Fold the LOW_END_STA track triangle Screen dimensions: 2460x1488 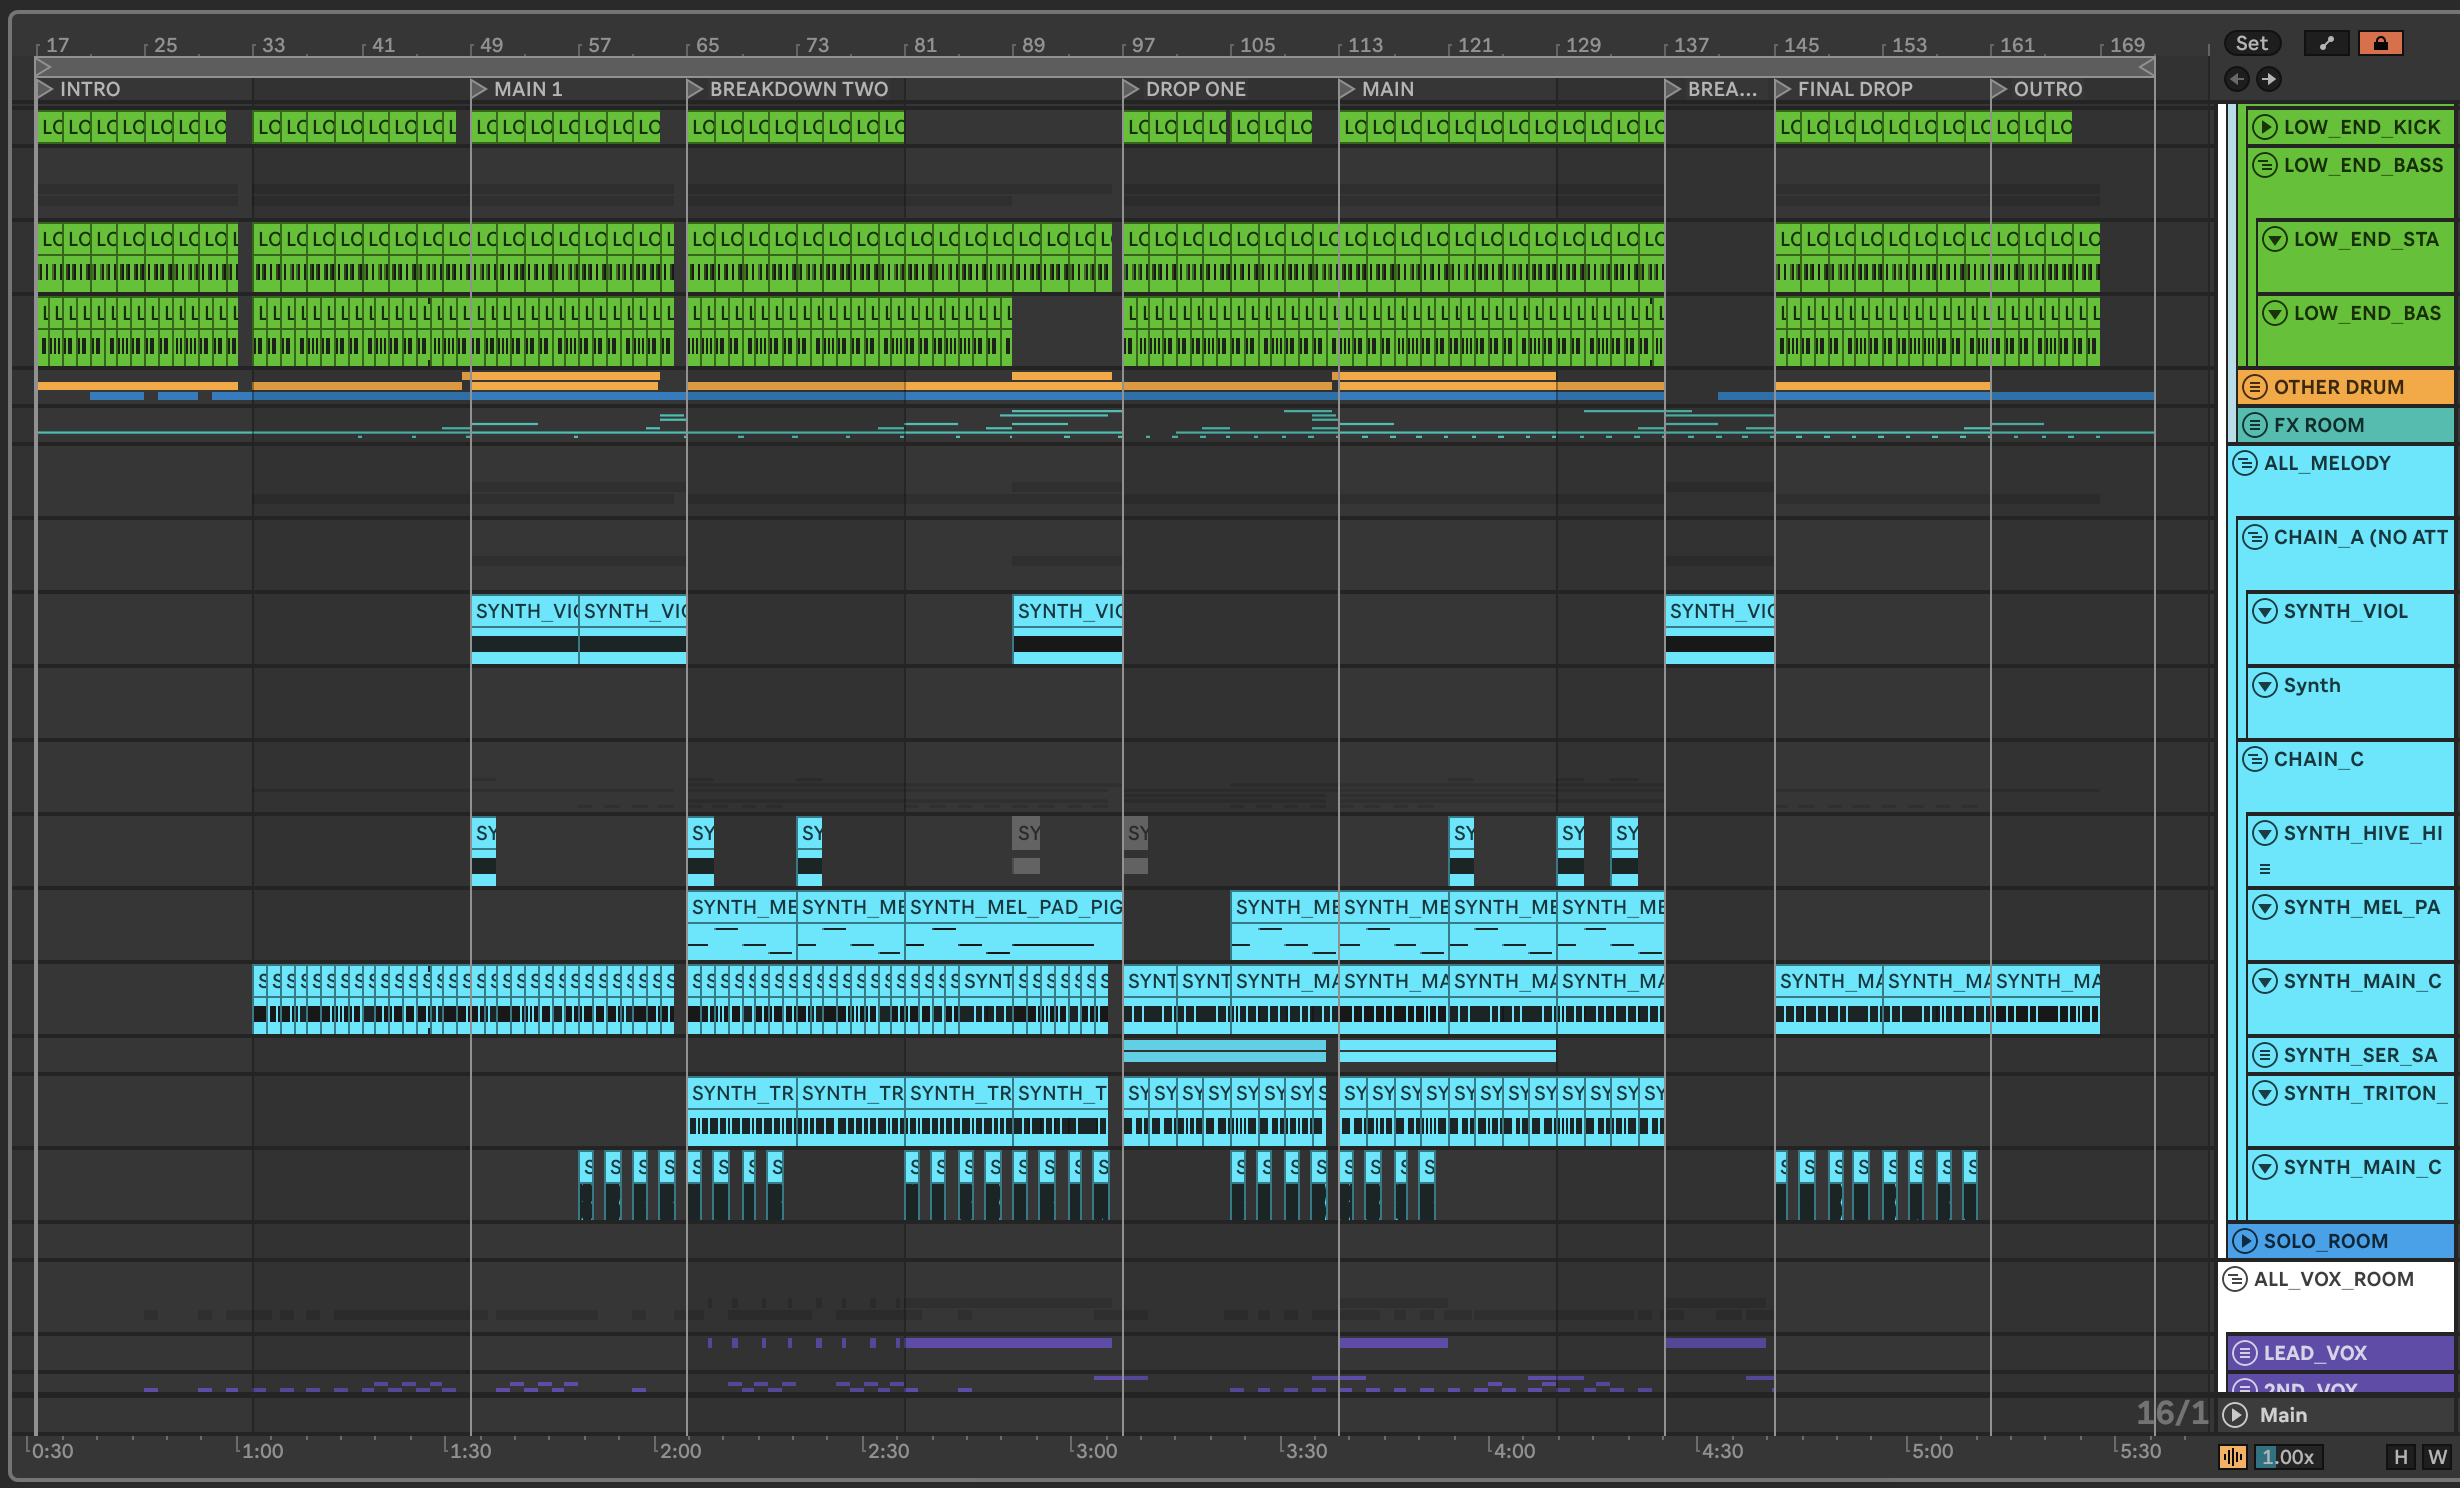[2275, 239]
